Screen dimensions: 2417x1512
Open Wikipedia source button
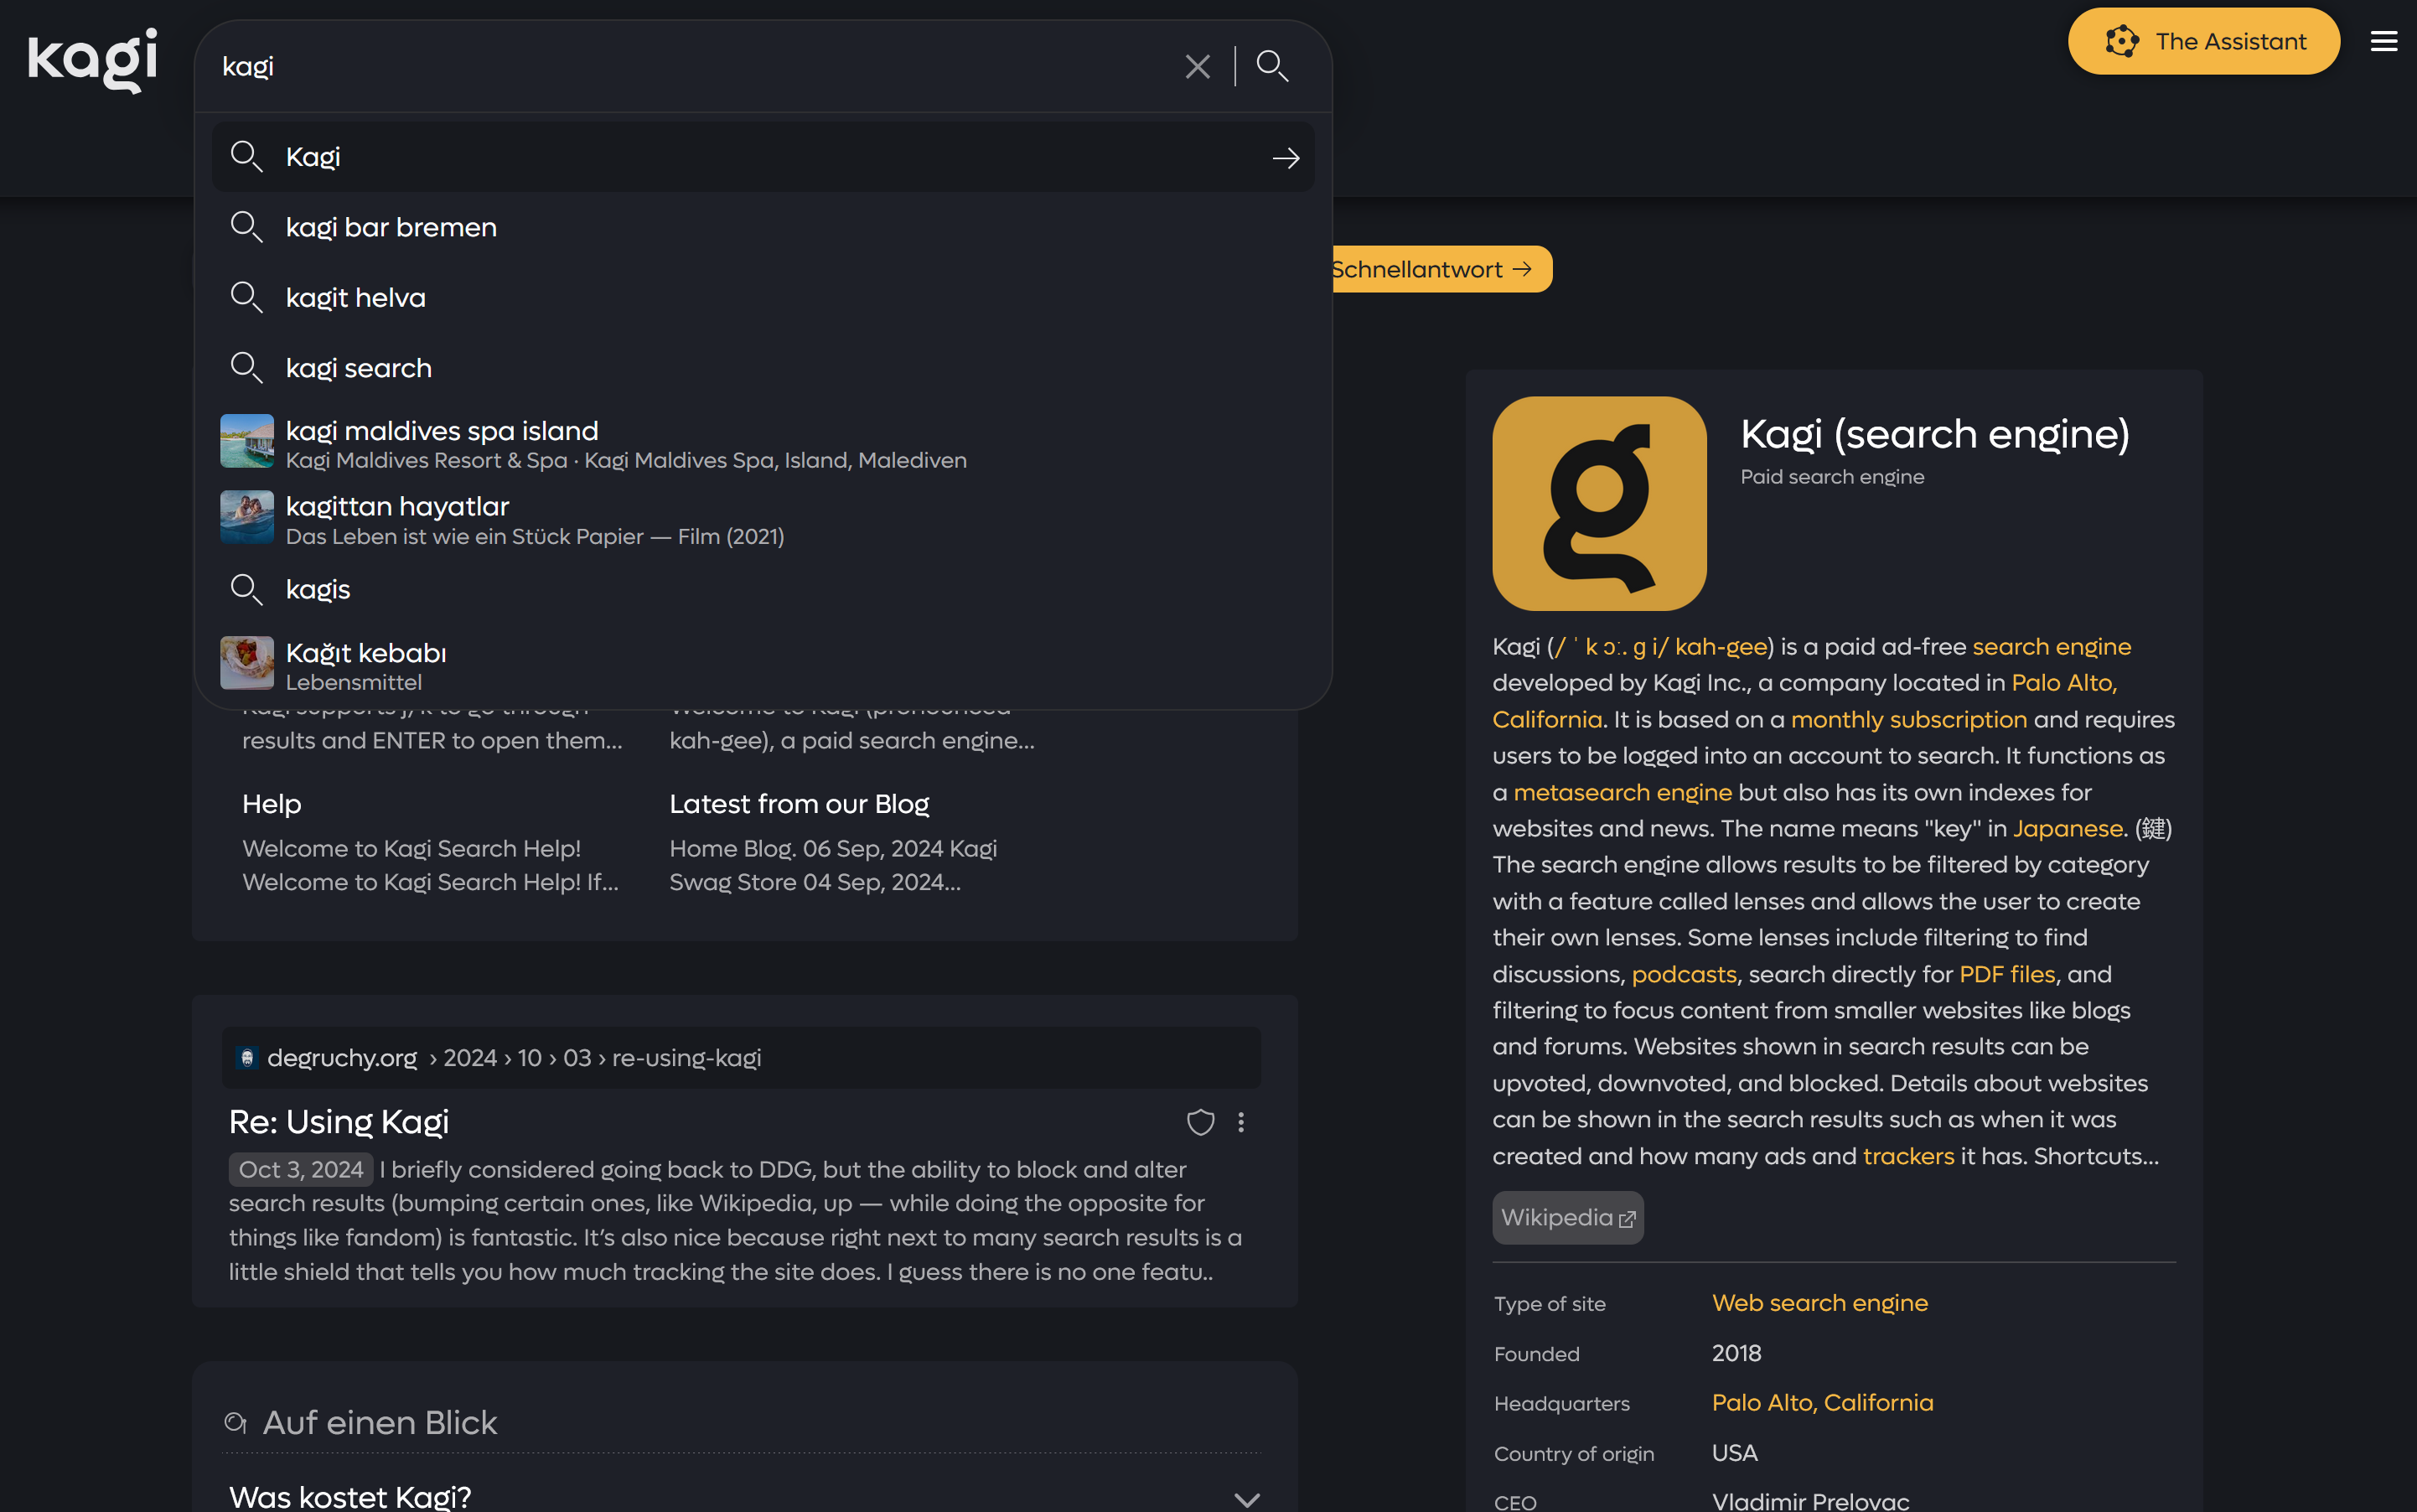[1567, 1217]
